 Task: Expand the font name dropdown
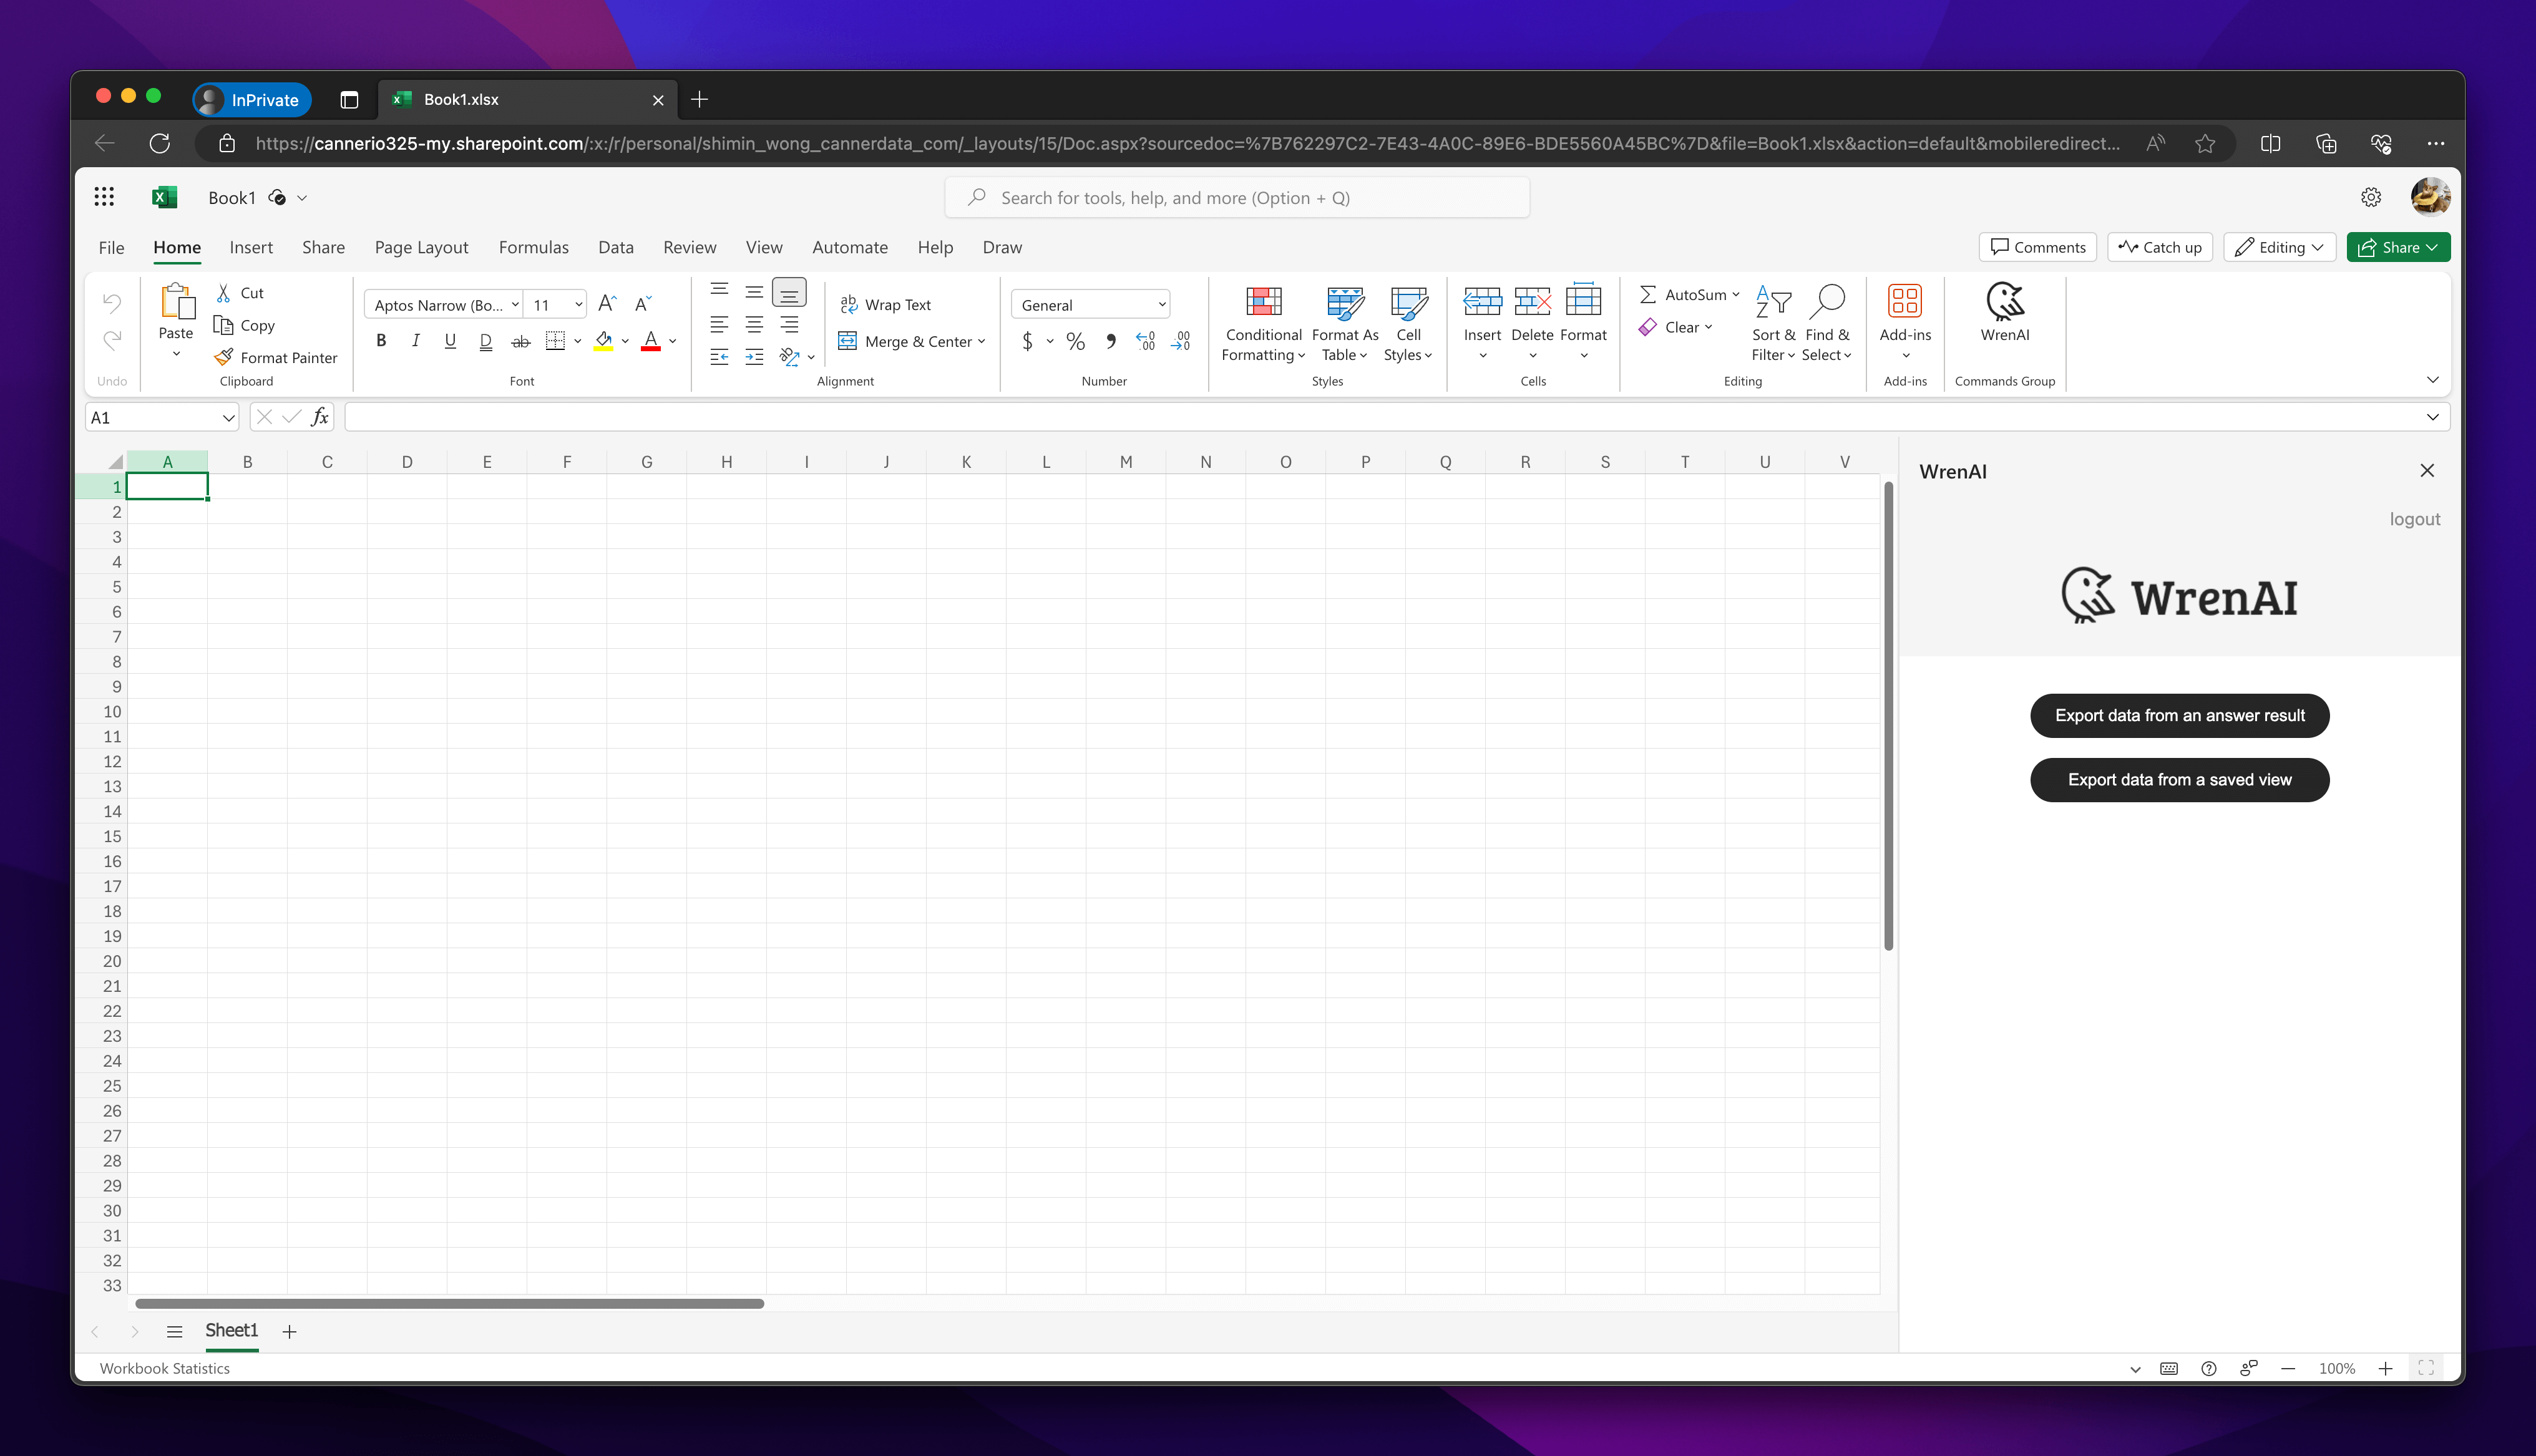[x=515, y=304]
